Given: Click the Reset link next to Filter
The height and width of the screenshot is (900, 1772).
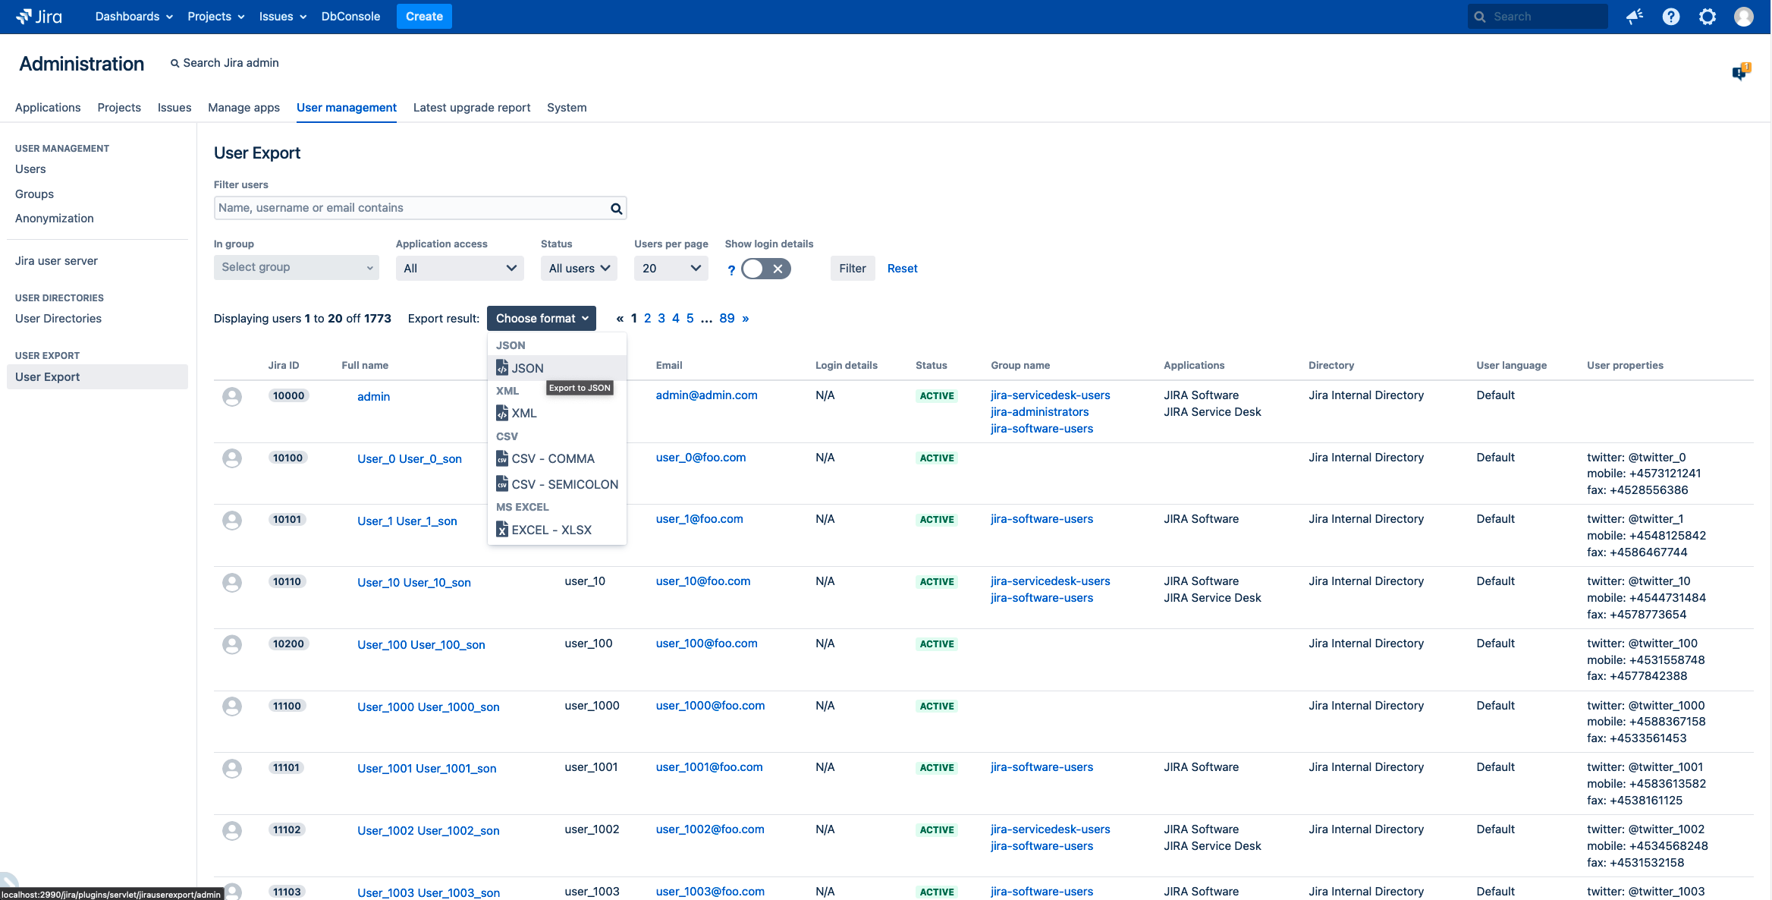Looking at the screenshot, I should [902, 268].
